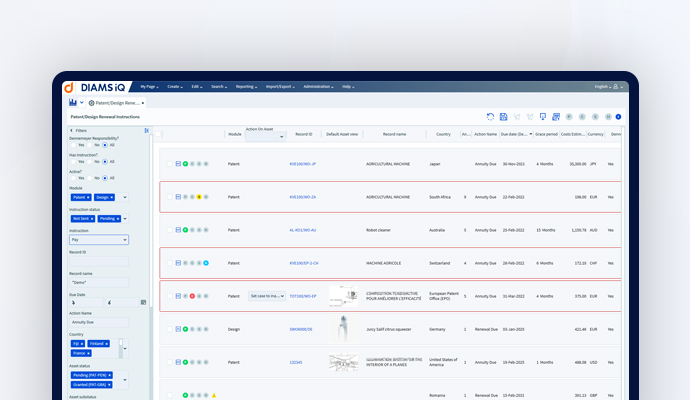Tick the checkbox on the South Africa row
690x400 pixels.
click(169, 197)
